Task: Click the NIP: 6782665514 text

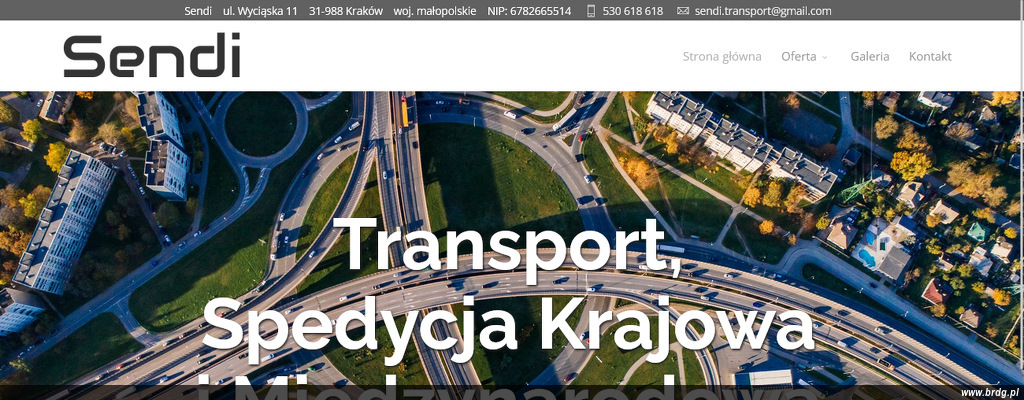Action: 529,11
